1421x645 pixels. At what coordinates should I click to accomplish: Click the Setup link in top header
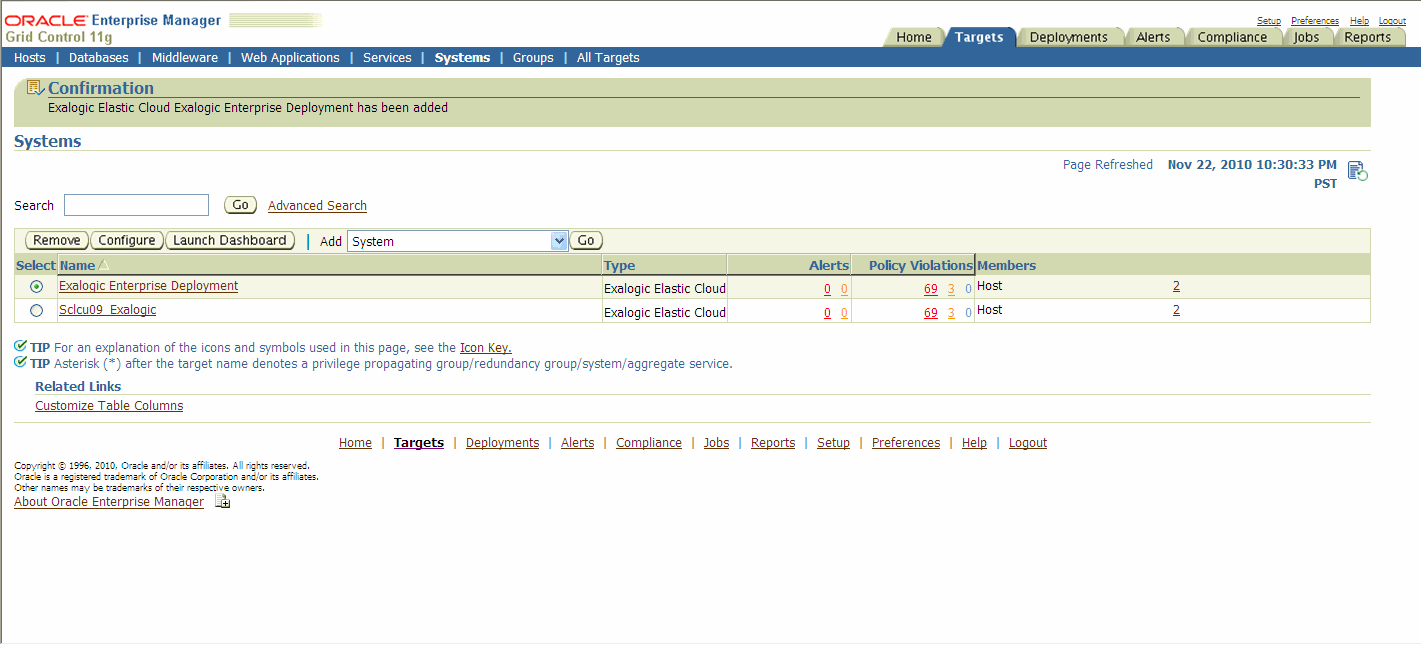(1269, 21)
